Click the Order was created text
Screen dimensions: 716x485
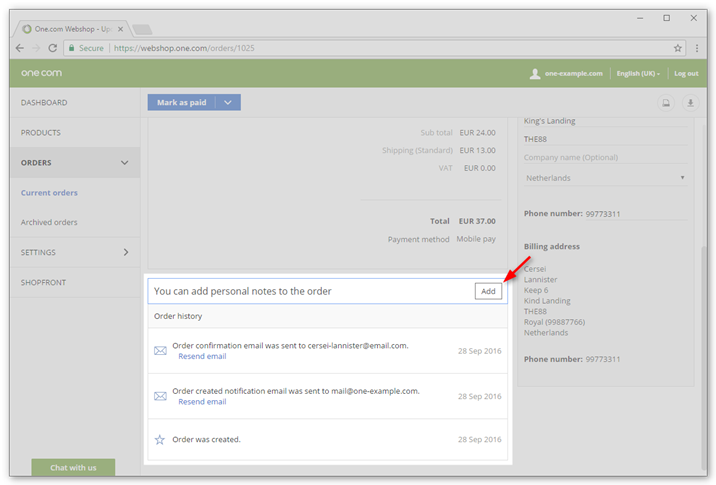pos(206,439)
